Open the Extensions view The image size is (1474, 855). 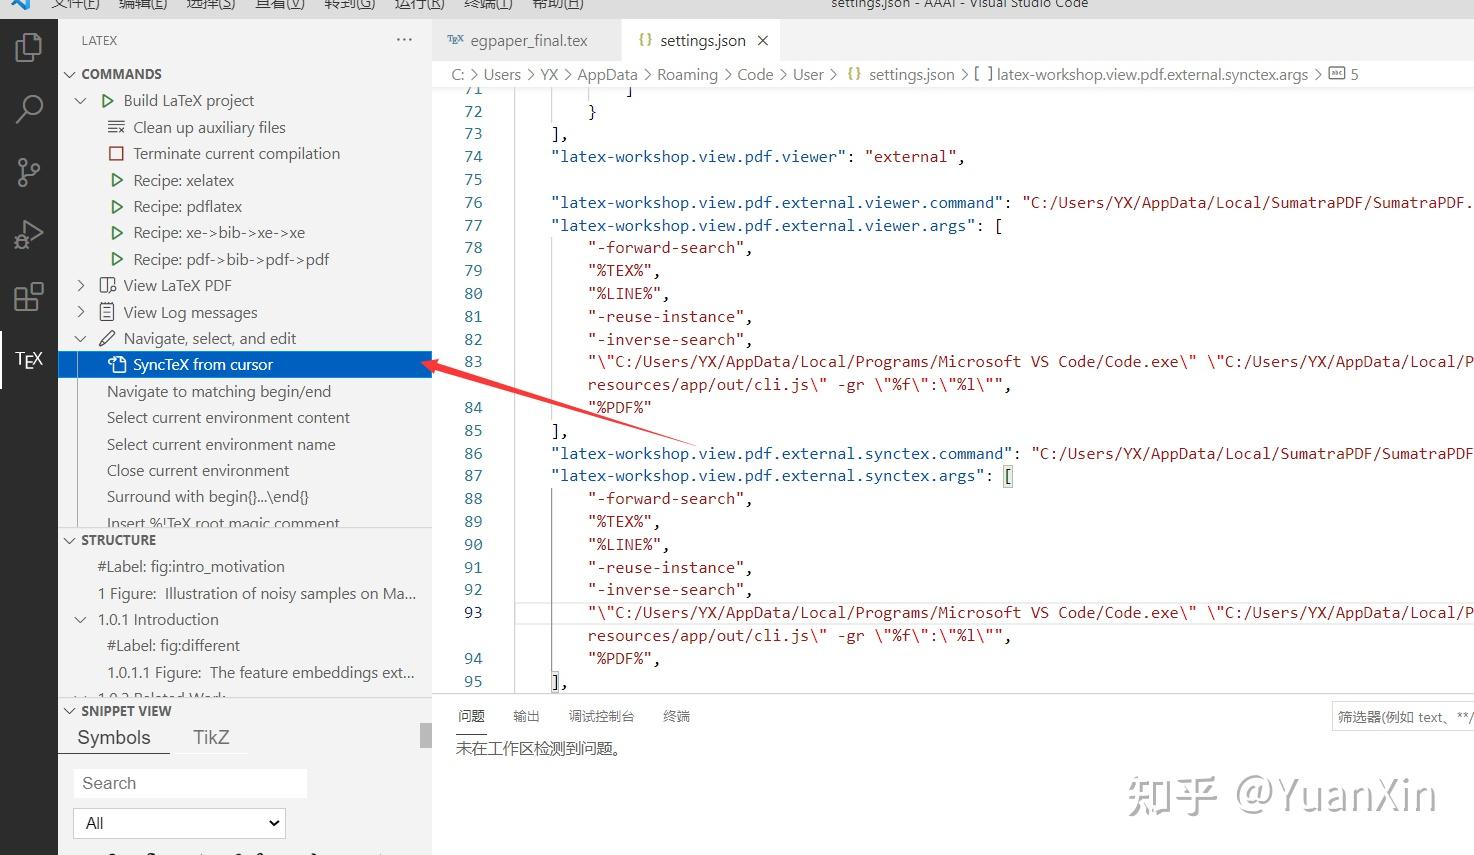(29, 296)
